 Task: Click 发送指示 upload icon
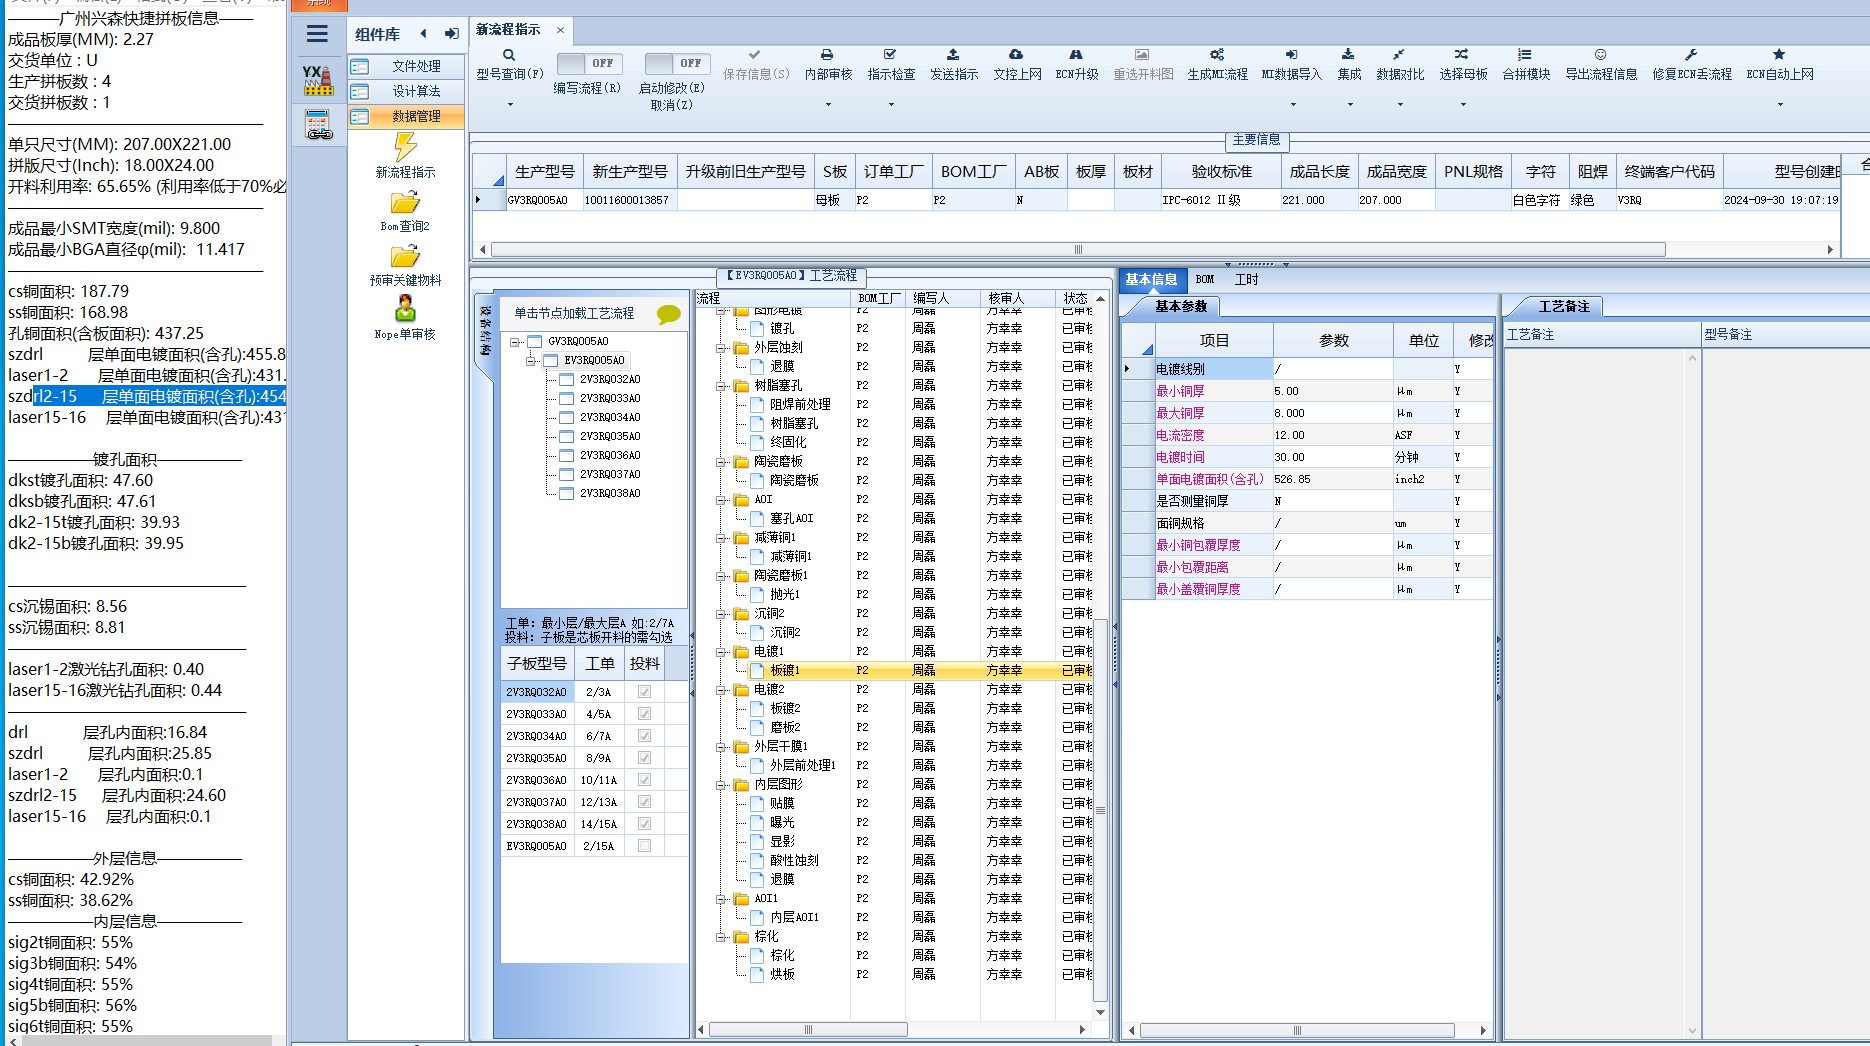(953, 55)
